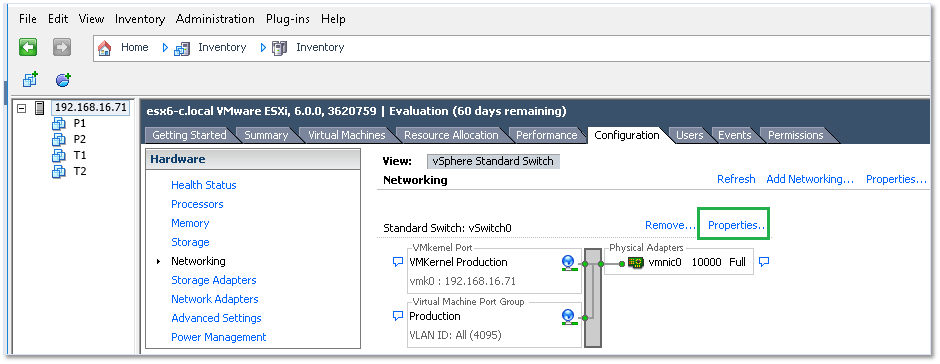Click the P2 virtual machine icon
The height and width of the screenshot is (364, 940).
(59, 140)
